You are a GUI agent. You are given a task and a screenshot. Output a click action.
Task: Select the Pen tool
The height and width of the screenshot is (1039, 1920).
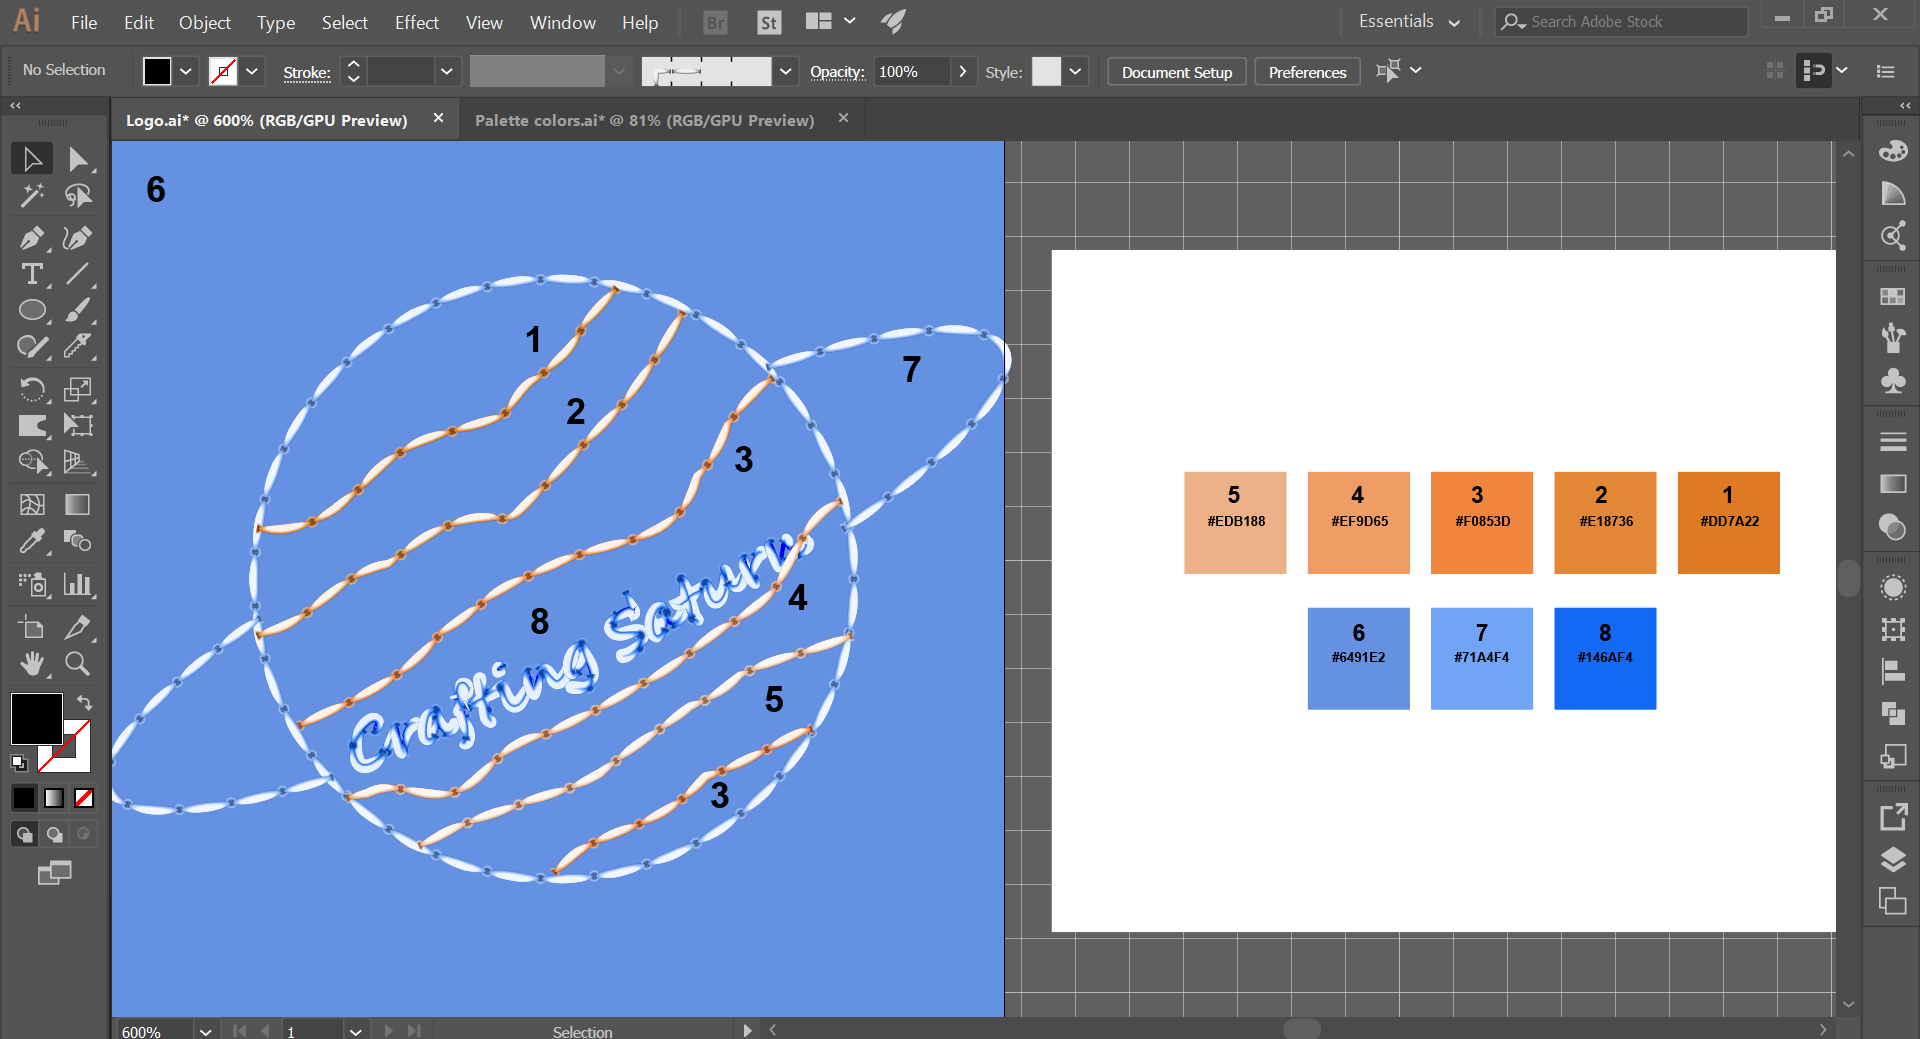click(32, 238)
